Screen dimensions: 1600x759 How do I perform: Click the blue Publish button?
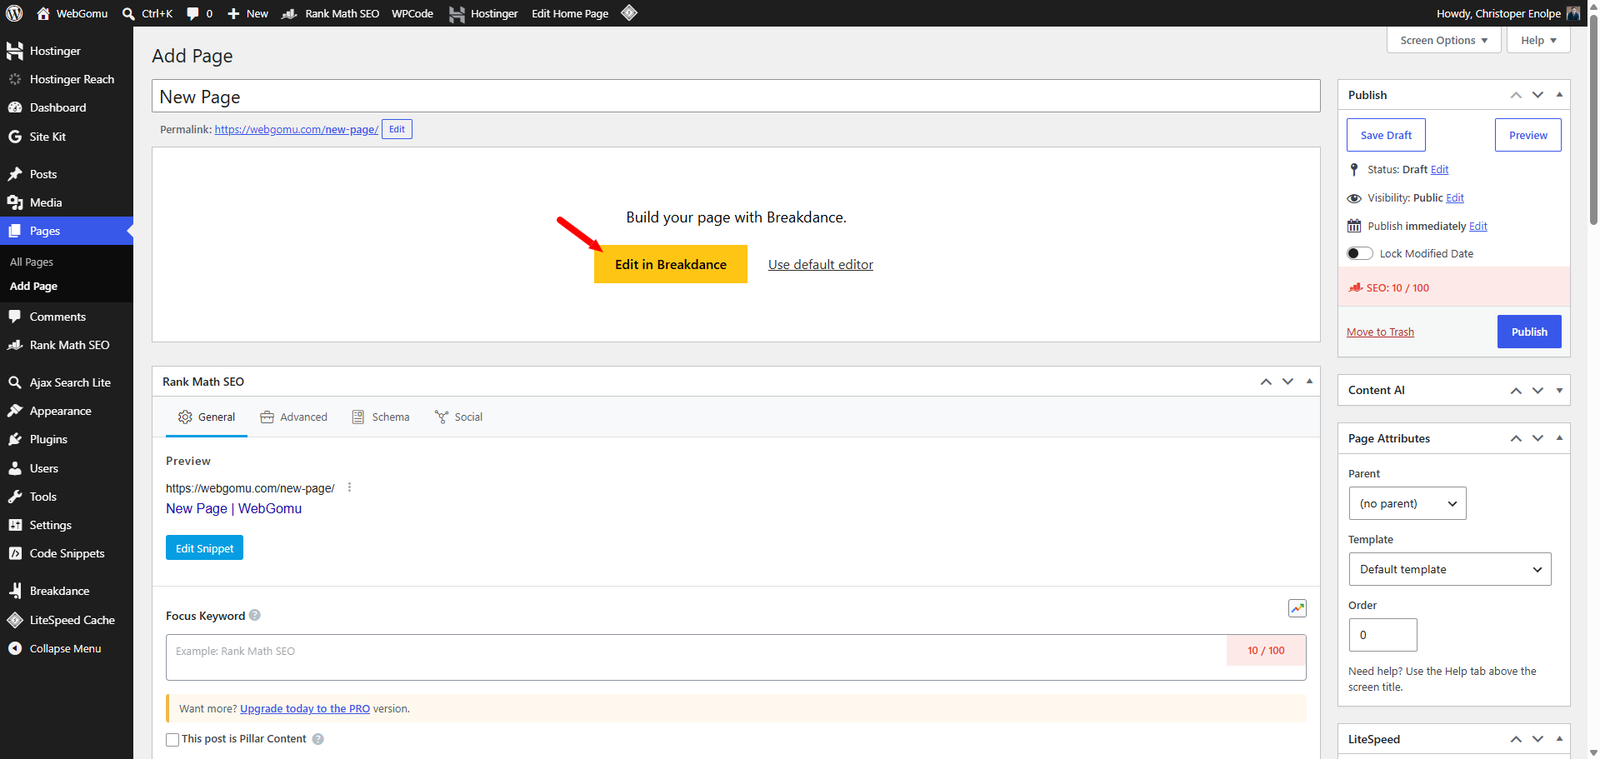(1529, 332)
